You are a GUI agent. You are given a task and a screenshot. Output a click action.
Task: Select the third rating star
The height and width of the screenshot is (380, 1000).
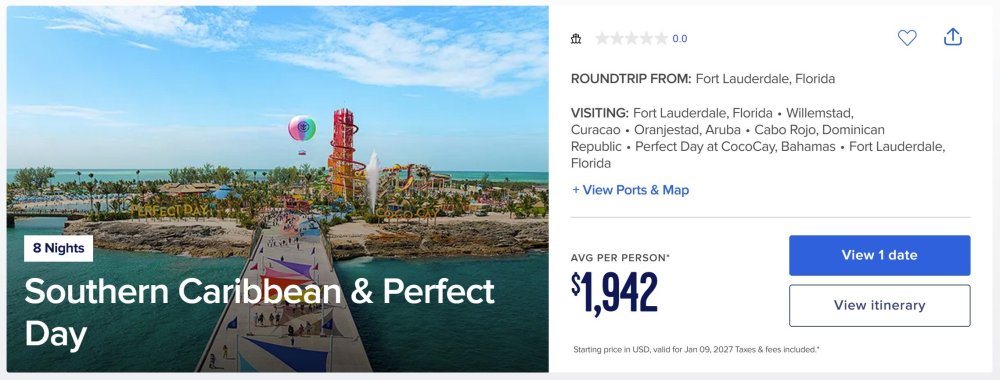[631, 38]
